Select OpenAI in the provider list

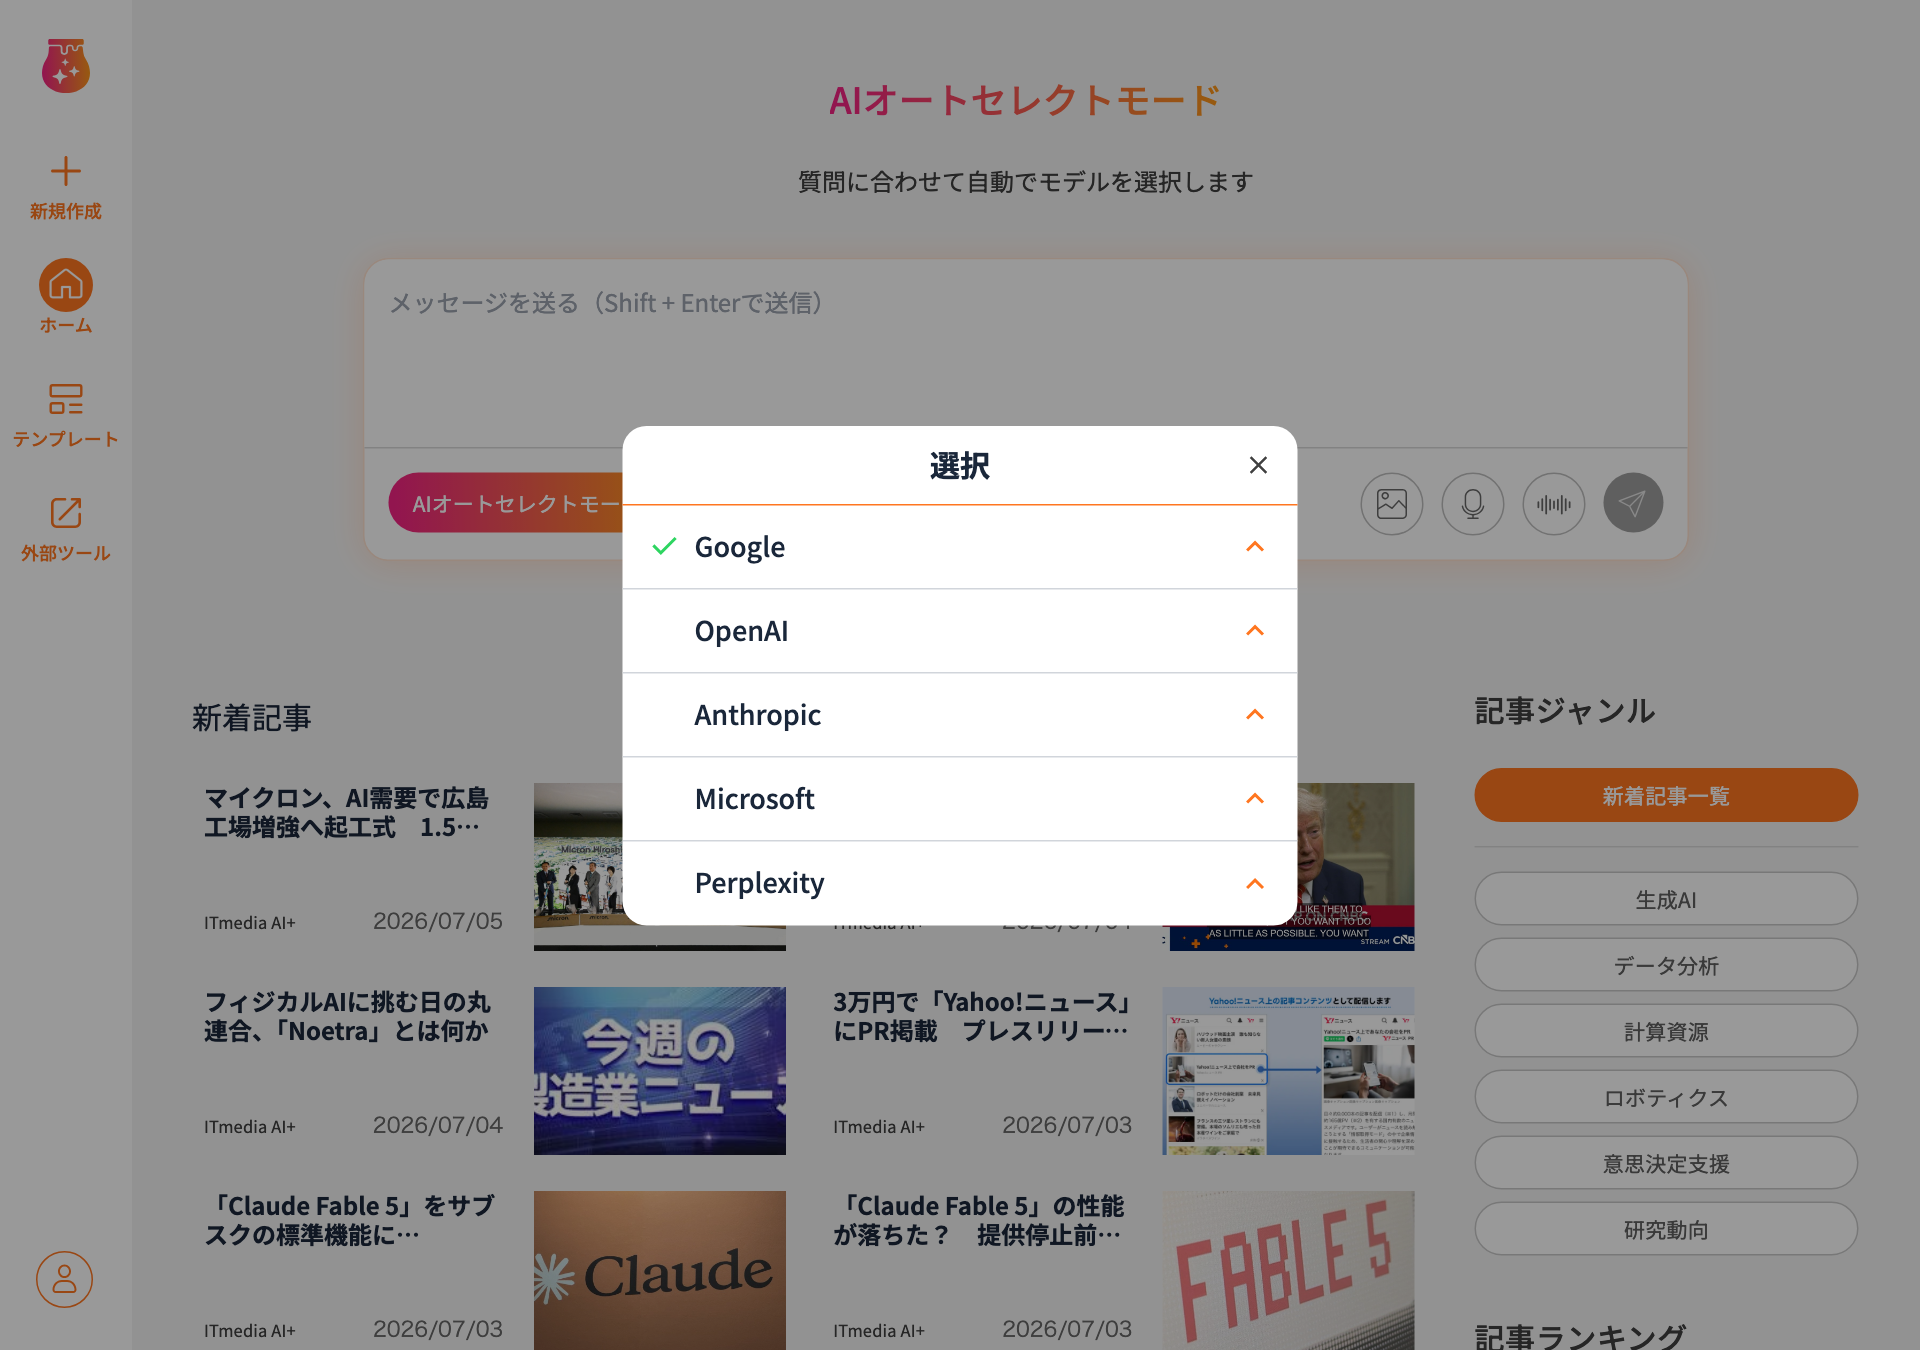coord(960,631)
